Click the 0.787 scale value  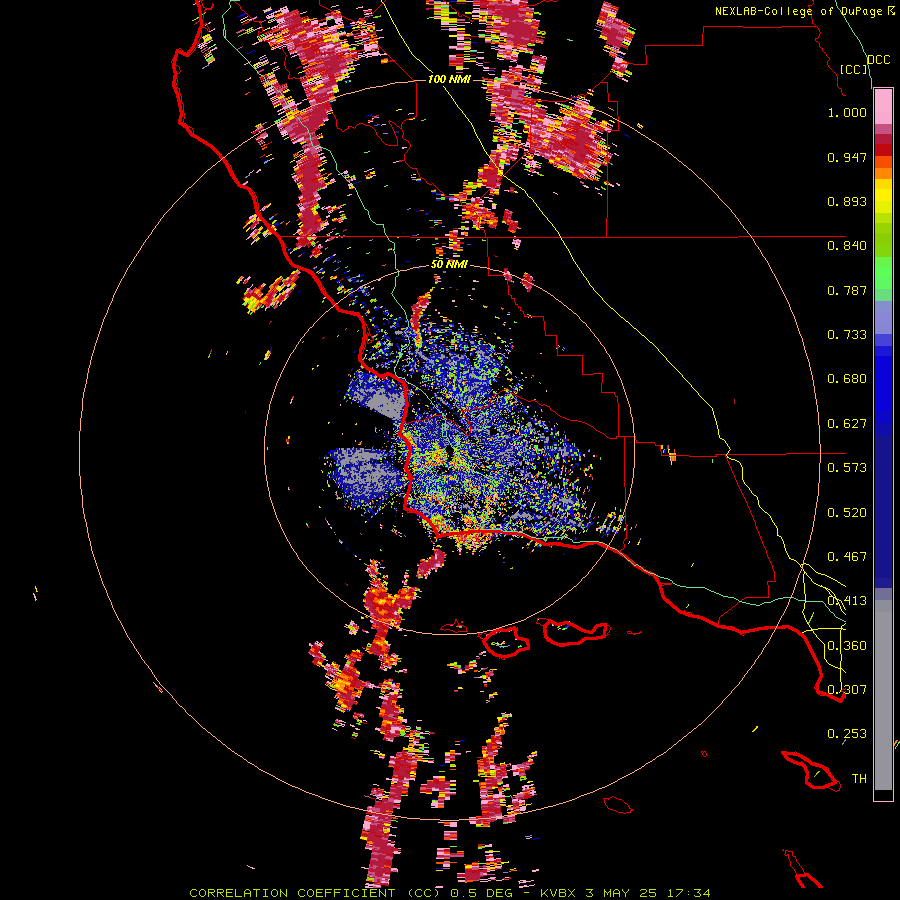pyautogui.click(x=847, y=290)
